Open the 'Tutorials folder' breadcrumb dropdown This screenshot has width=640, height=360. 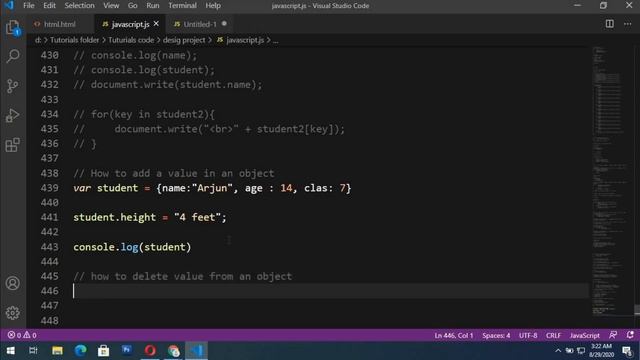[x=75, y=40]
